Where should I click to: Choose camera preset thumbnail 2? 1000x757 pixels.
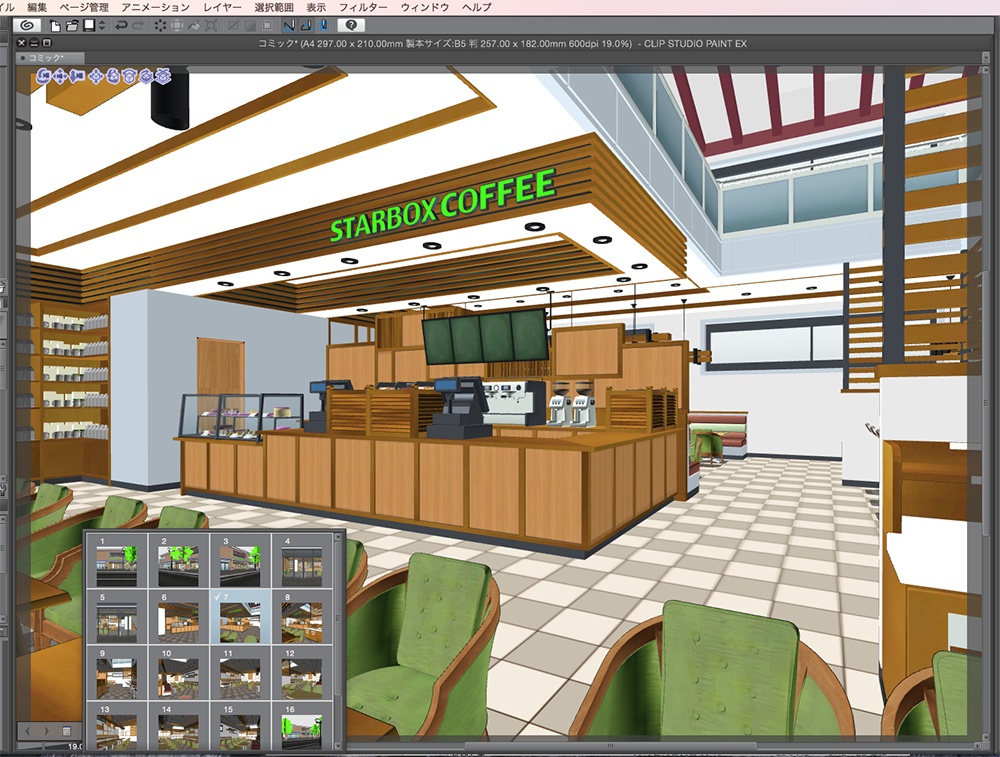tap(179, 561)
